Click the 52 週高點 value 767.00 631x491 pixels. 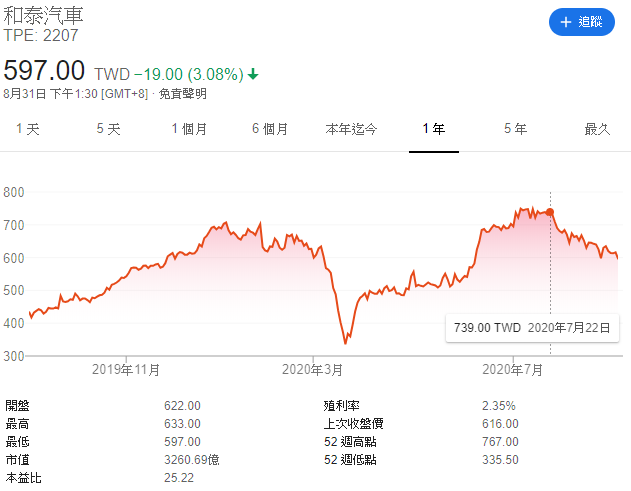[x=500, y=442]
